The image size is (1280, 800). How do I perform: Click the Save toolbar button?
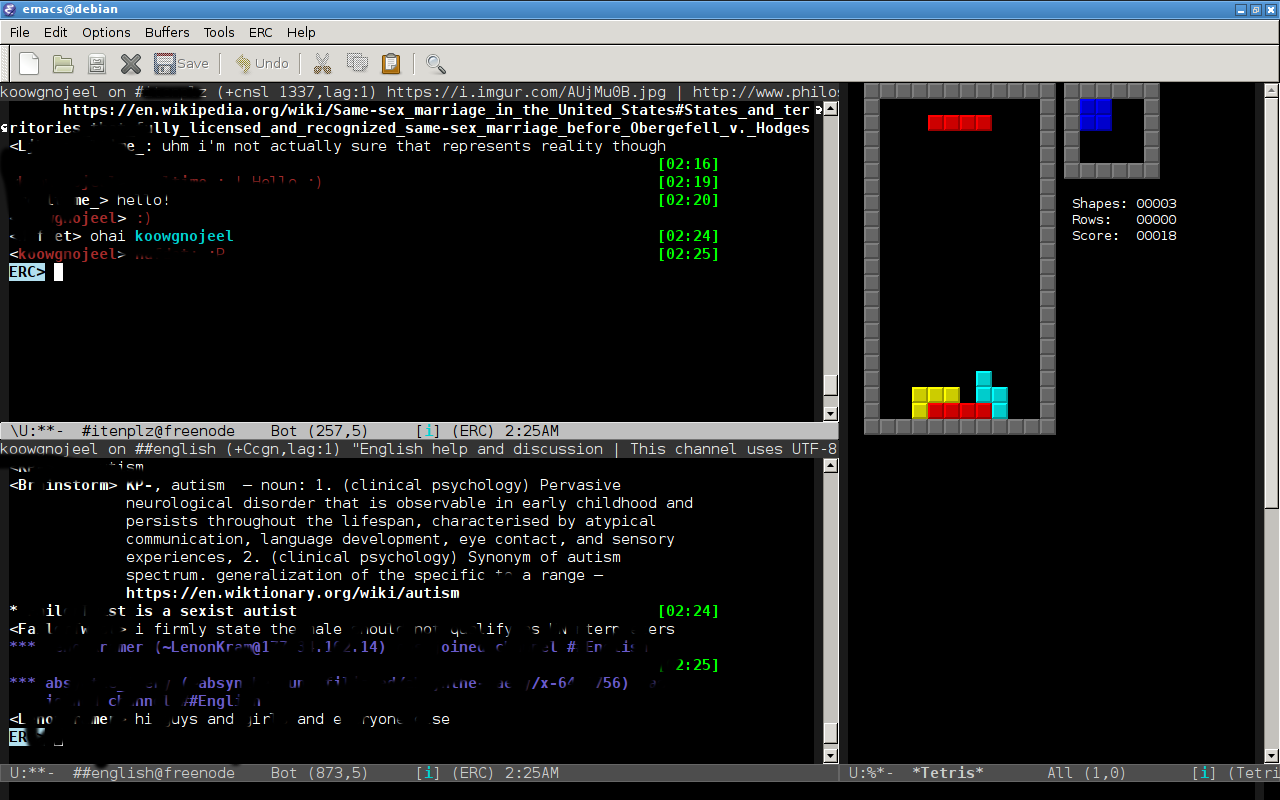181,63
